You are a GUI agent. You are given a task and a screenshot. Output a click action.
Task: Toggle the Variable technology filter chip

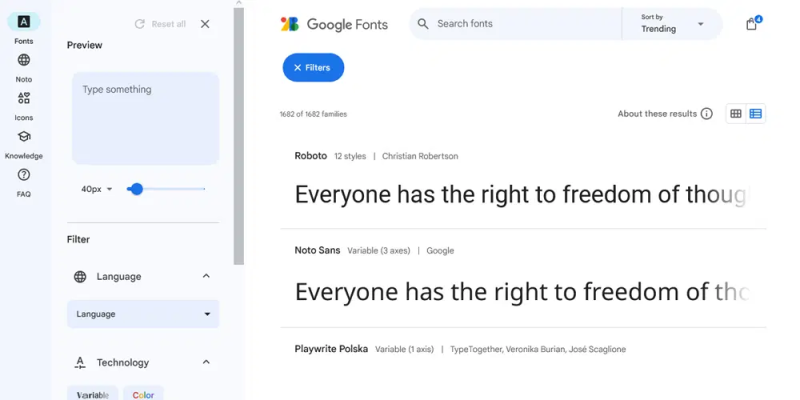click(x=92, y=394)
